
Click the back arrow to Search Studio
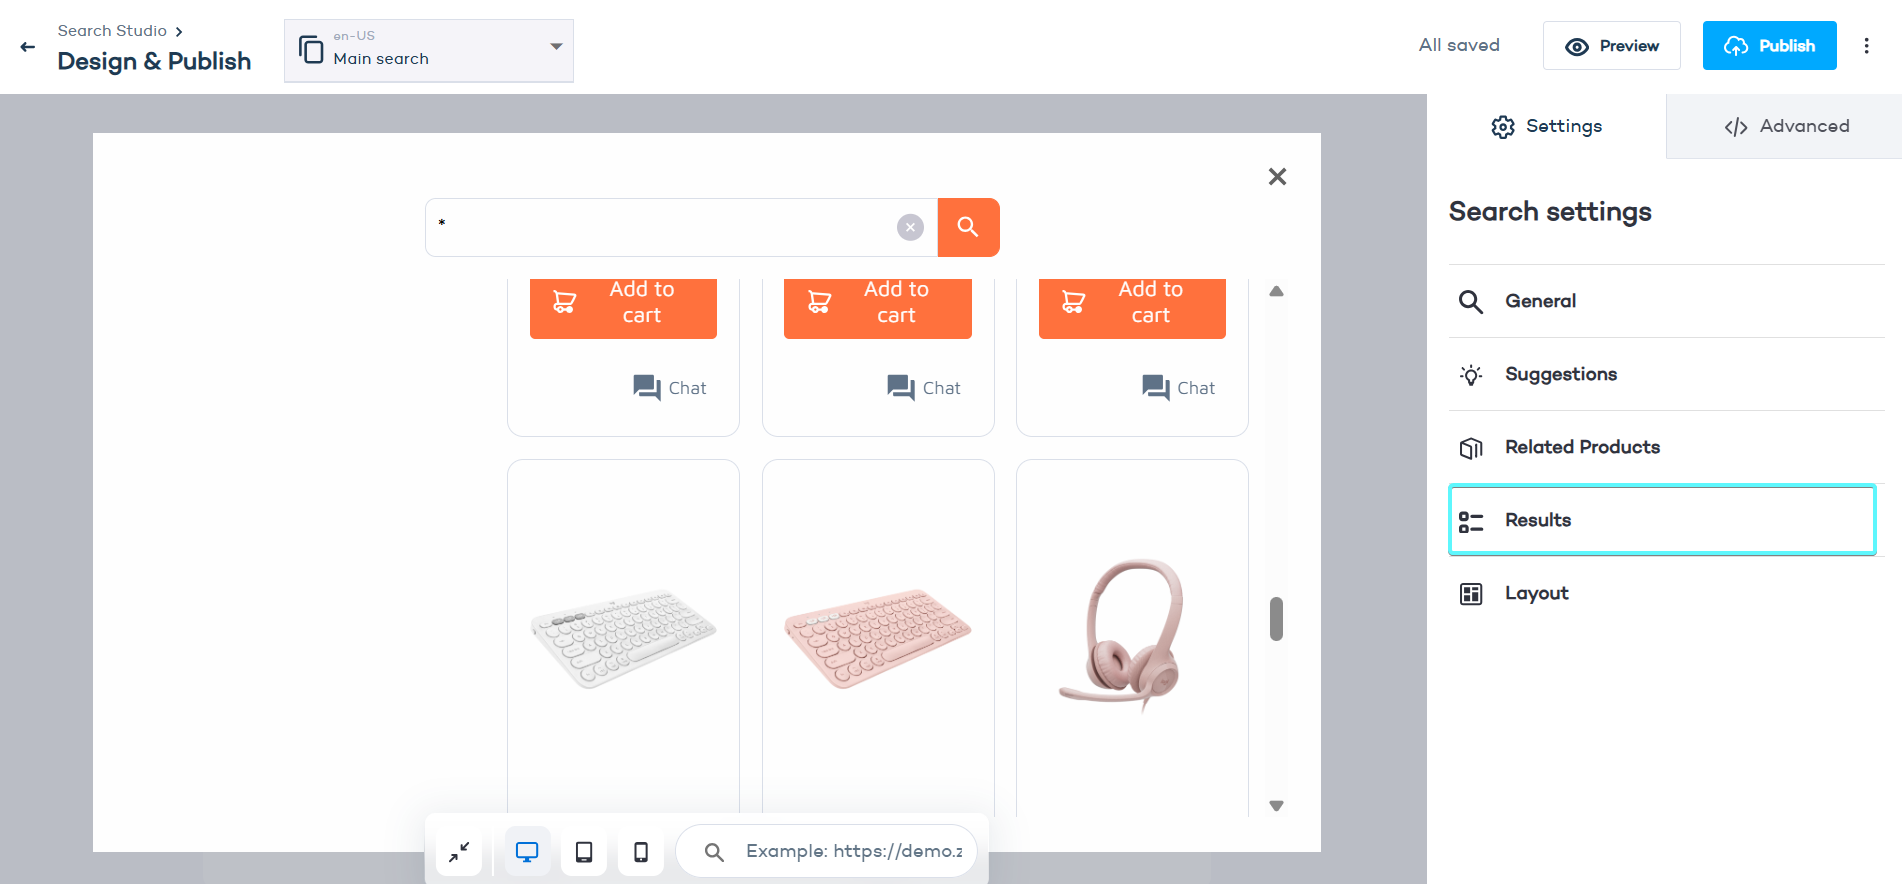28,47
